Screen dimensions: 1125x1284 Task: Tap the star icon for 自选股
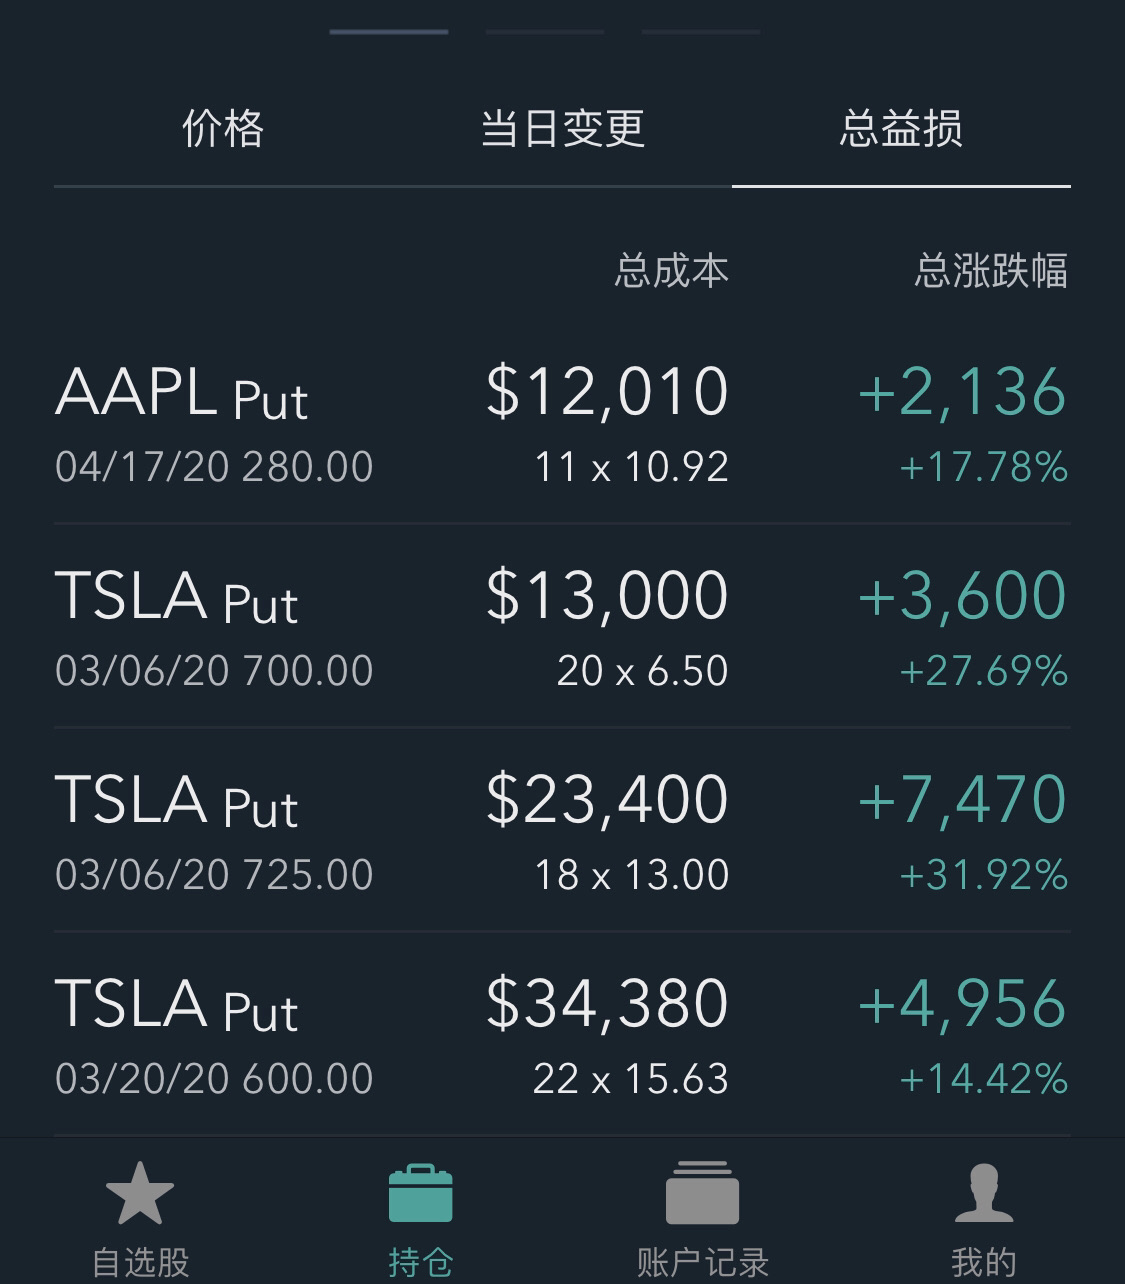pos(140,1193)
